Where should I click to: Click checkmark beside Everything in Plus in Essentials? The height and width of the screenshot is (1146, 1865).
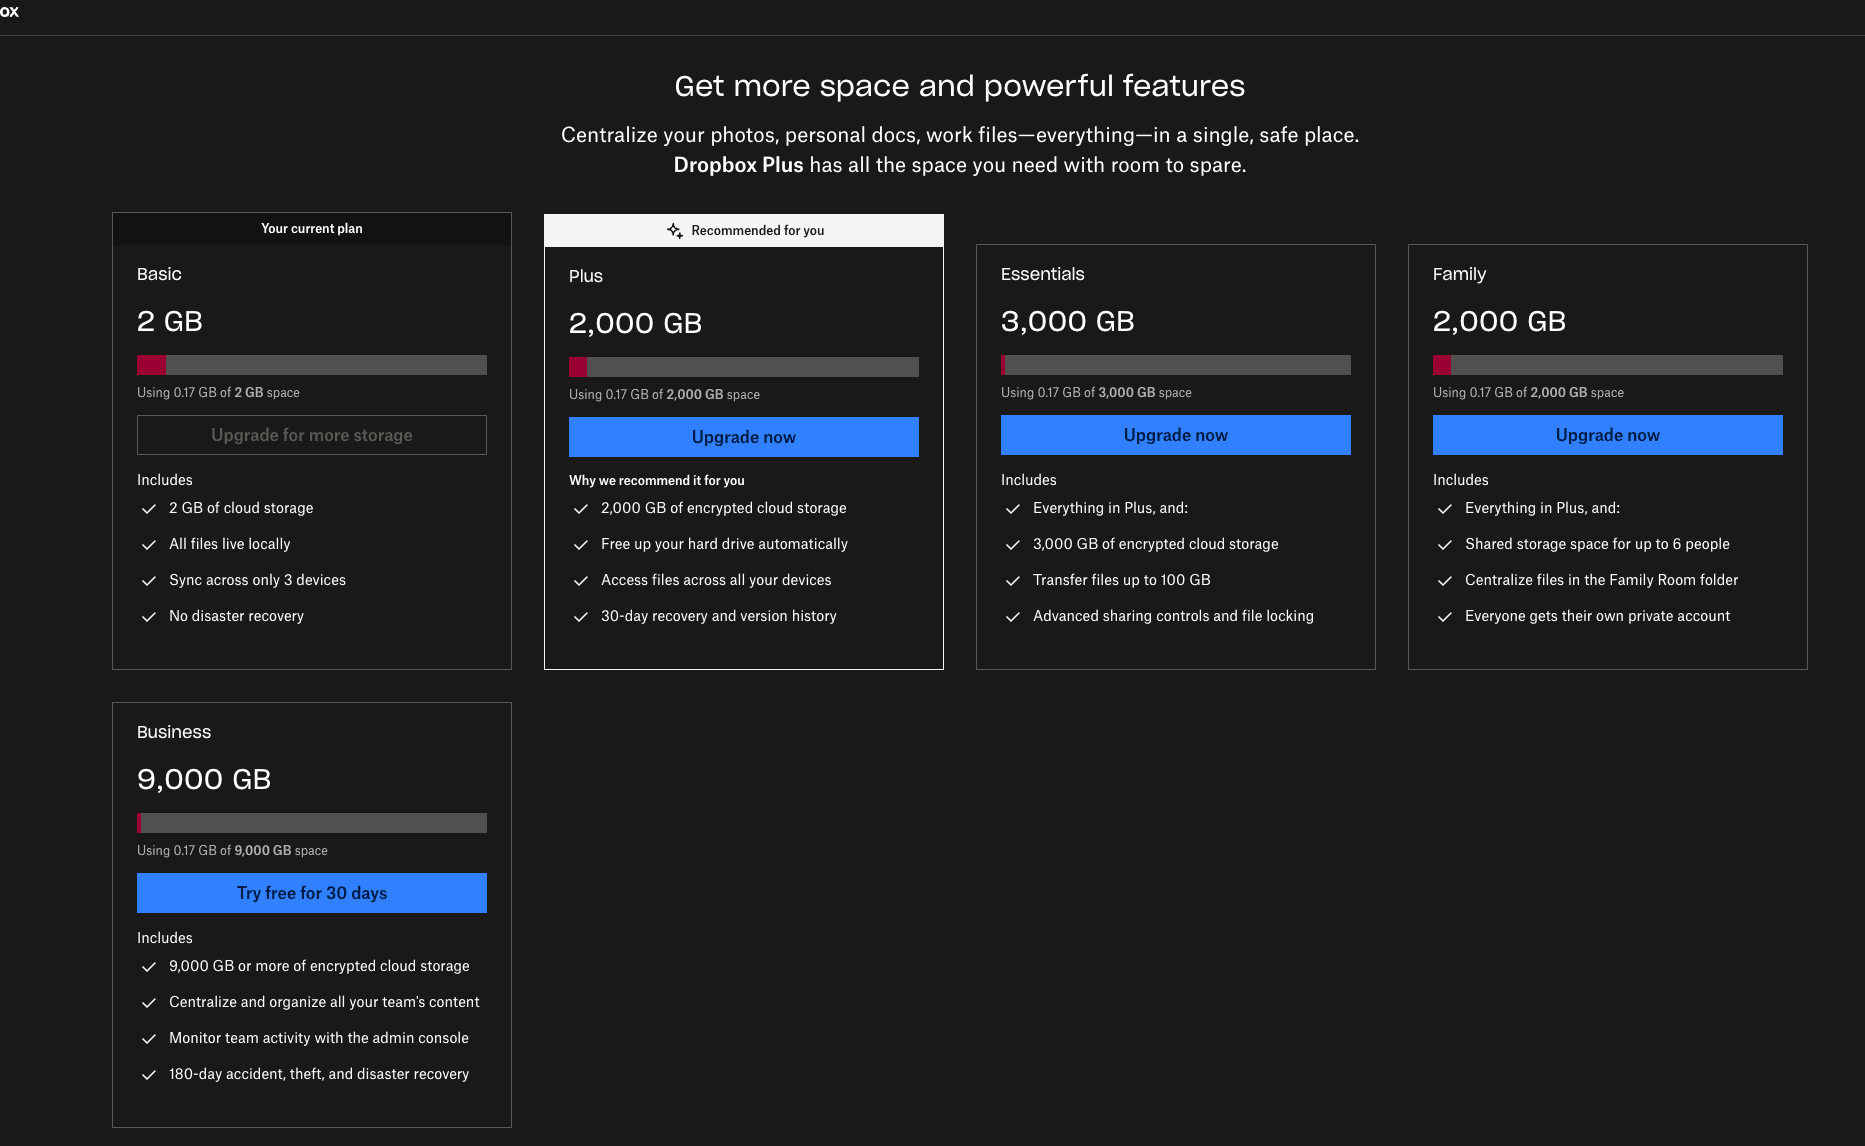point(1013,509)
